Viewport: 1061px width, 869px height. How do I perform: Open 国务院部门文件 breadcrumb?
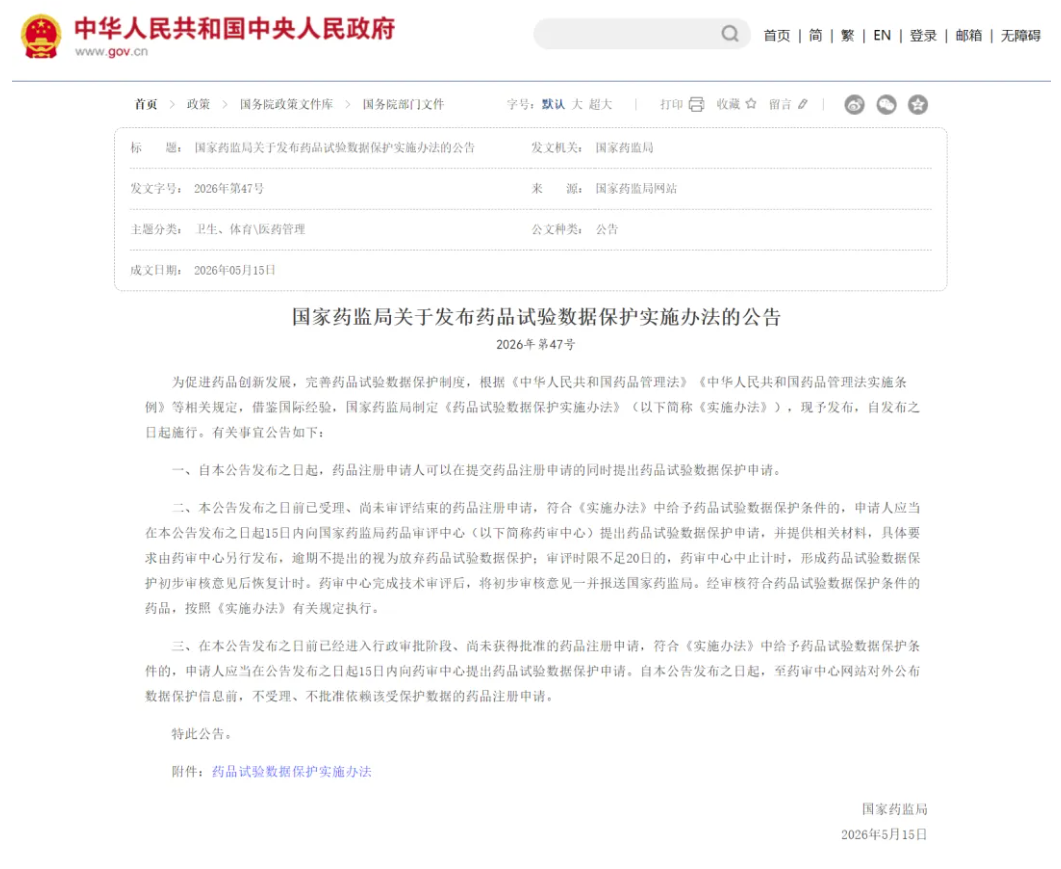(x=403, y=104)
